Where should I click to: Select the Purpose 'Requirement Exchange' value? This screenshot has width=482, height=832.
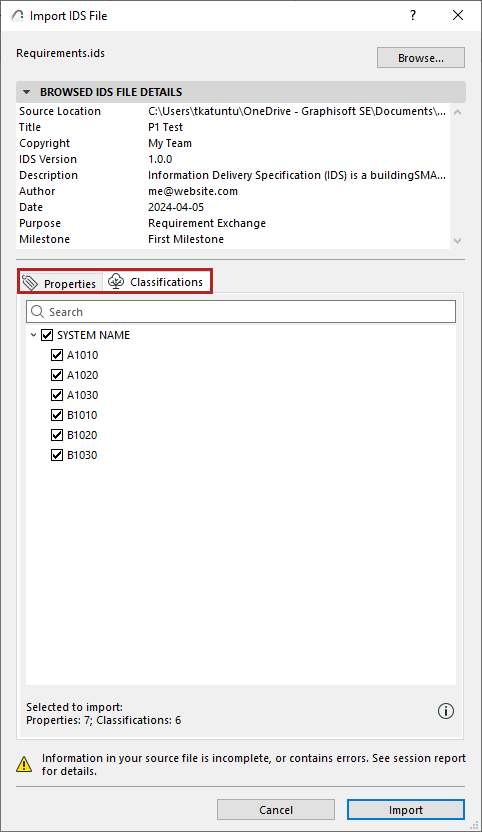pos(207,223)
